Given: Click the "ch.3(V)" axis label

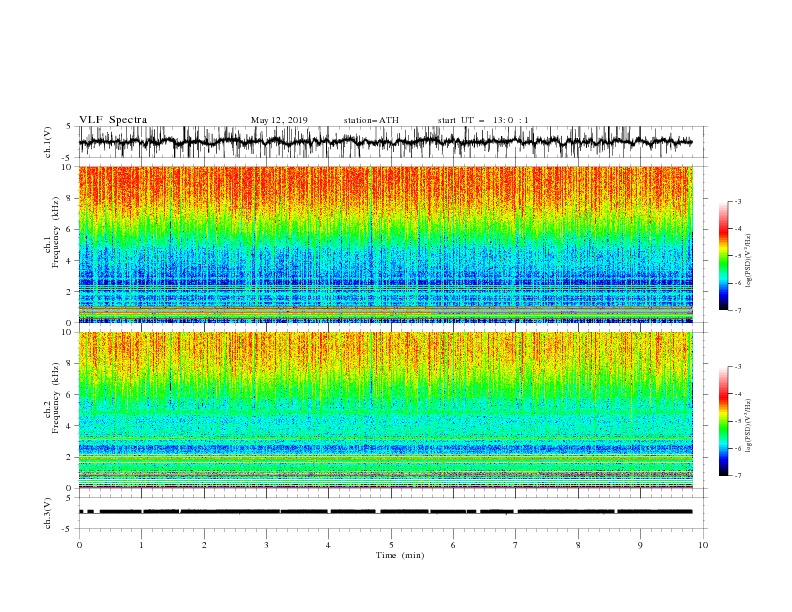Looking at the screenshot, I should tap(48, 513).
